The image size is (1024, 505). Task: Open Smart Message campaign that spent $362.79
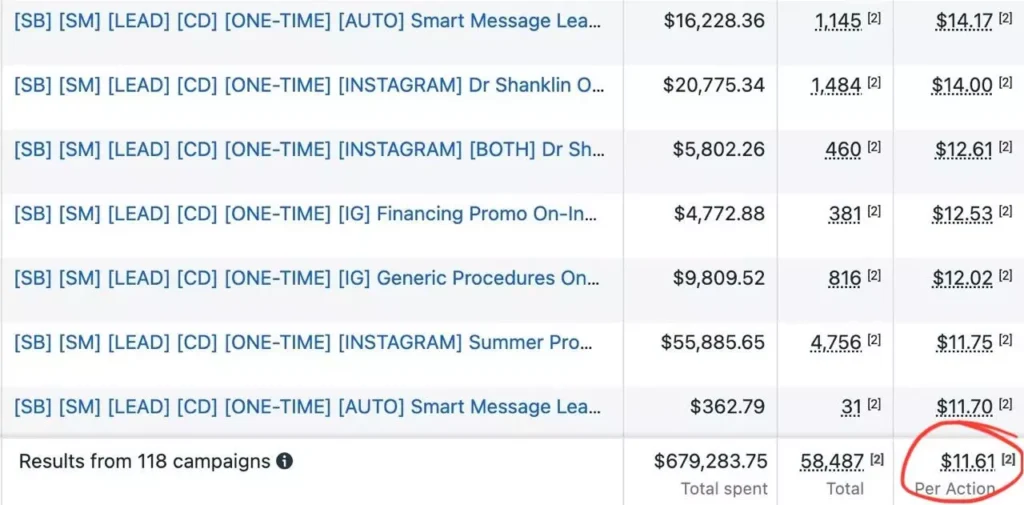309,407
